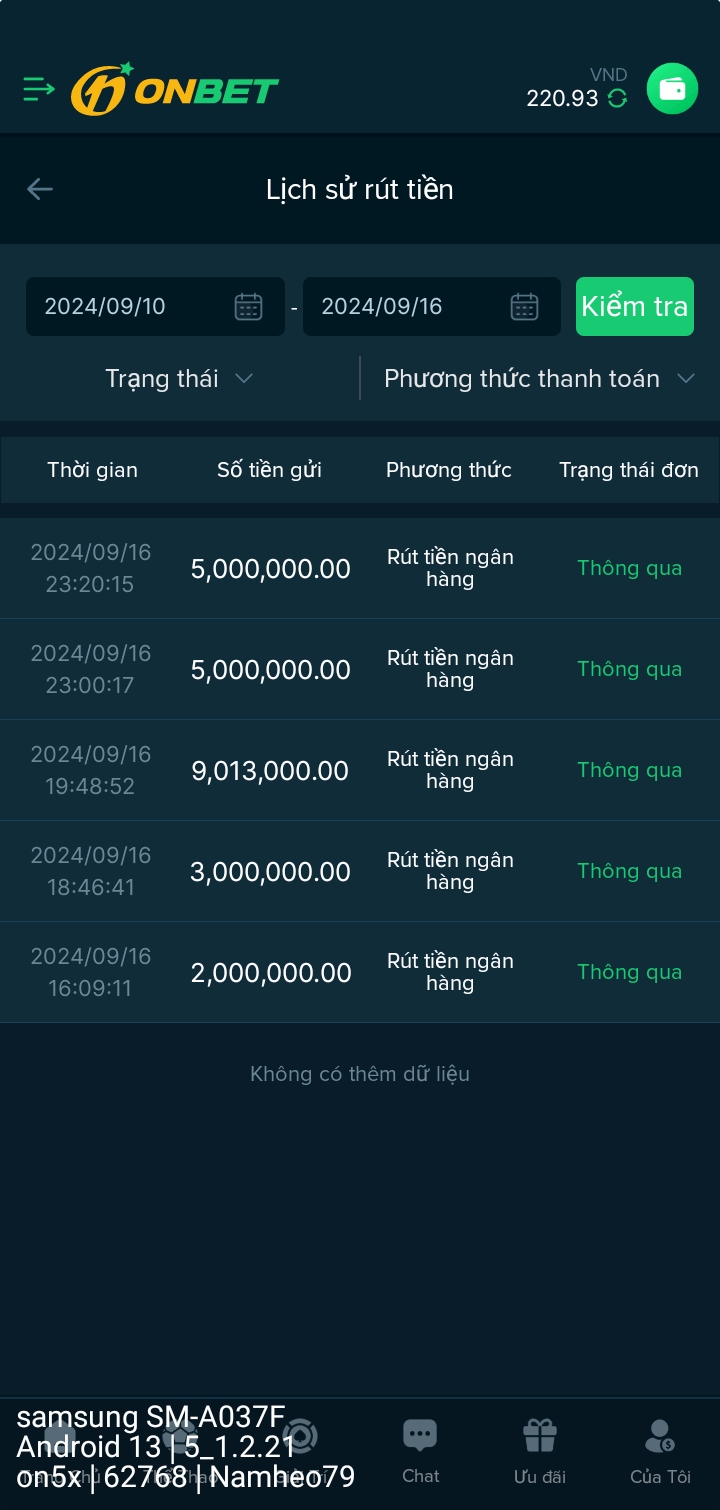Switch to the Ưu đãi tab
Image resolution: width=720 pixels, height=1510 pixels.
(540, 1451)
